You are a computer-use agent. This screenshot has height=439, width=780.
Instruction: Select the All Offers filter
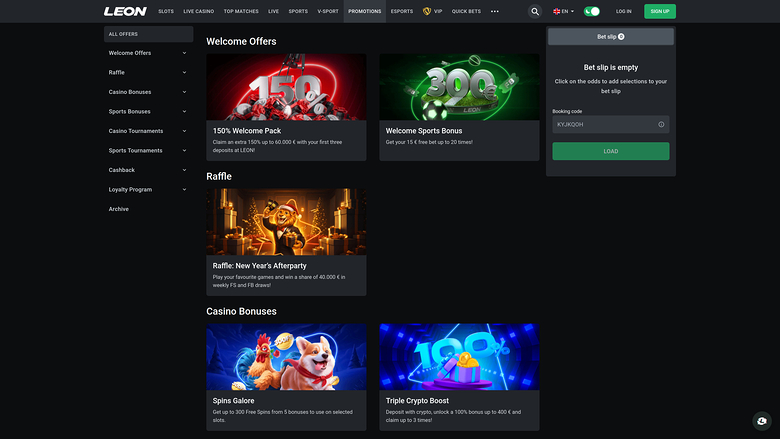pos(148,34)
